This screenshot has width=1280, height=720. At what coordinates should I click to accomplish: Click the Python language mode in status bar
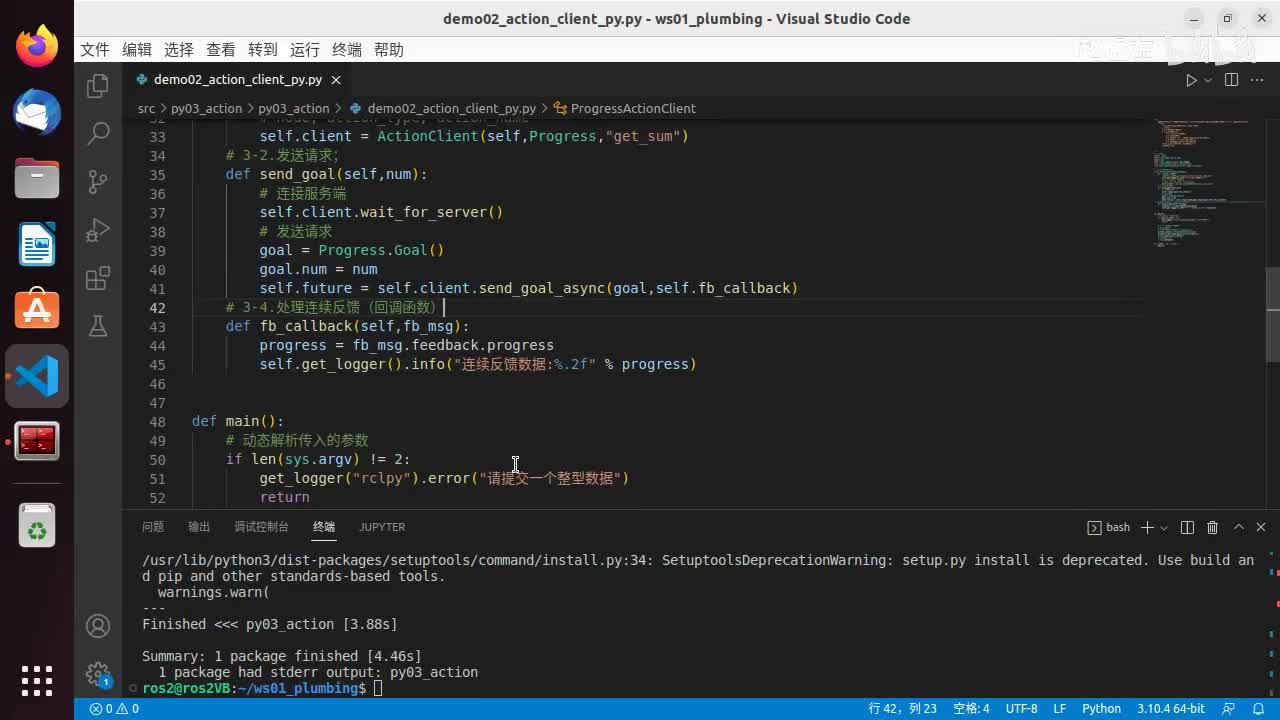(x=1101, y=708)
